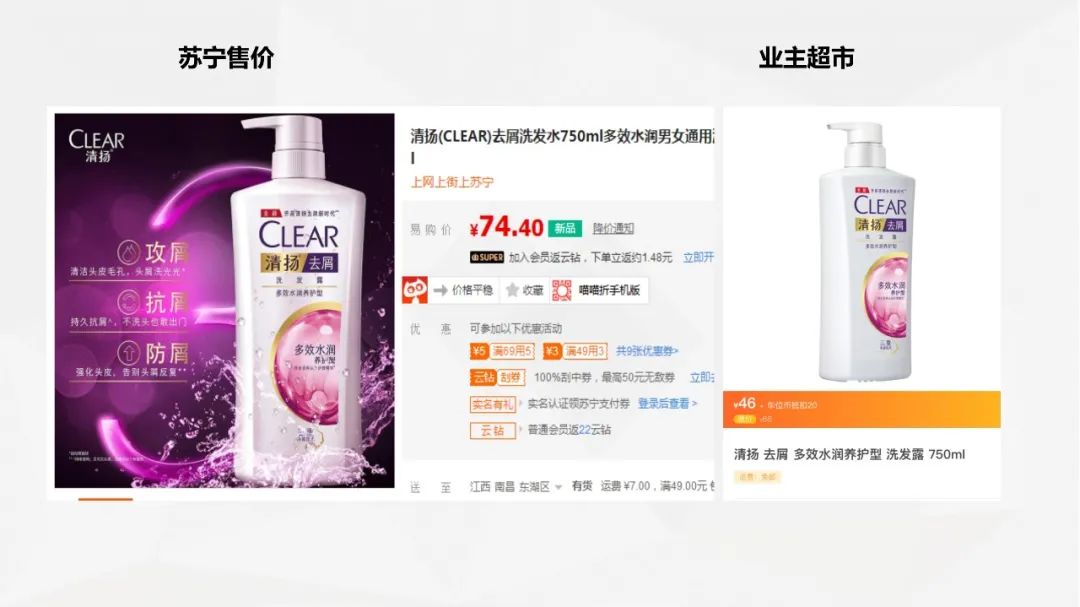The height and width of the screenshot is (607, 1080).
Task: View all coupons via 共9张优惠券 link
Action: coord(647,351)
